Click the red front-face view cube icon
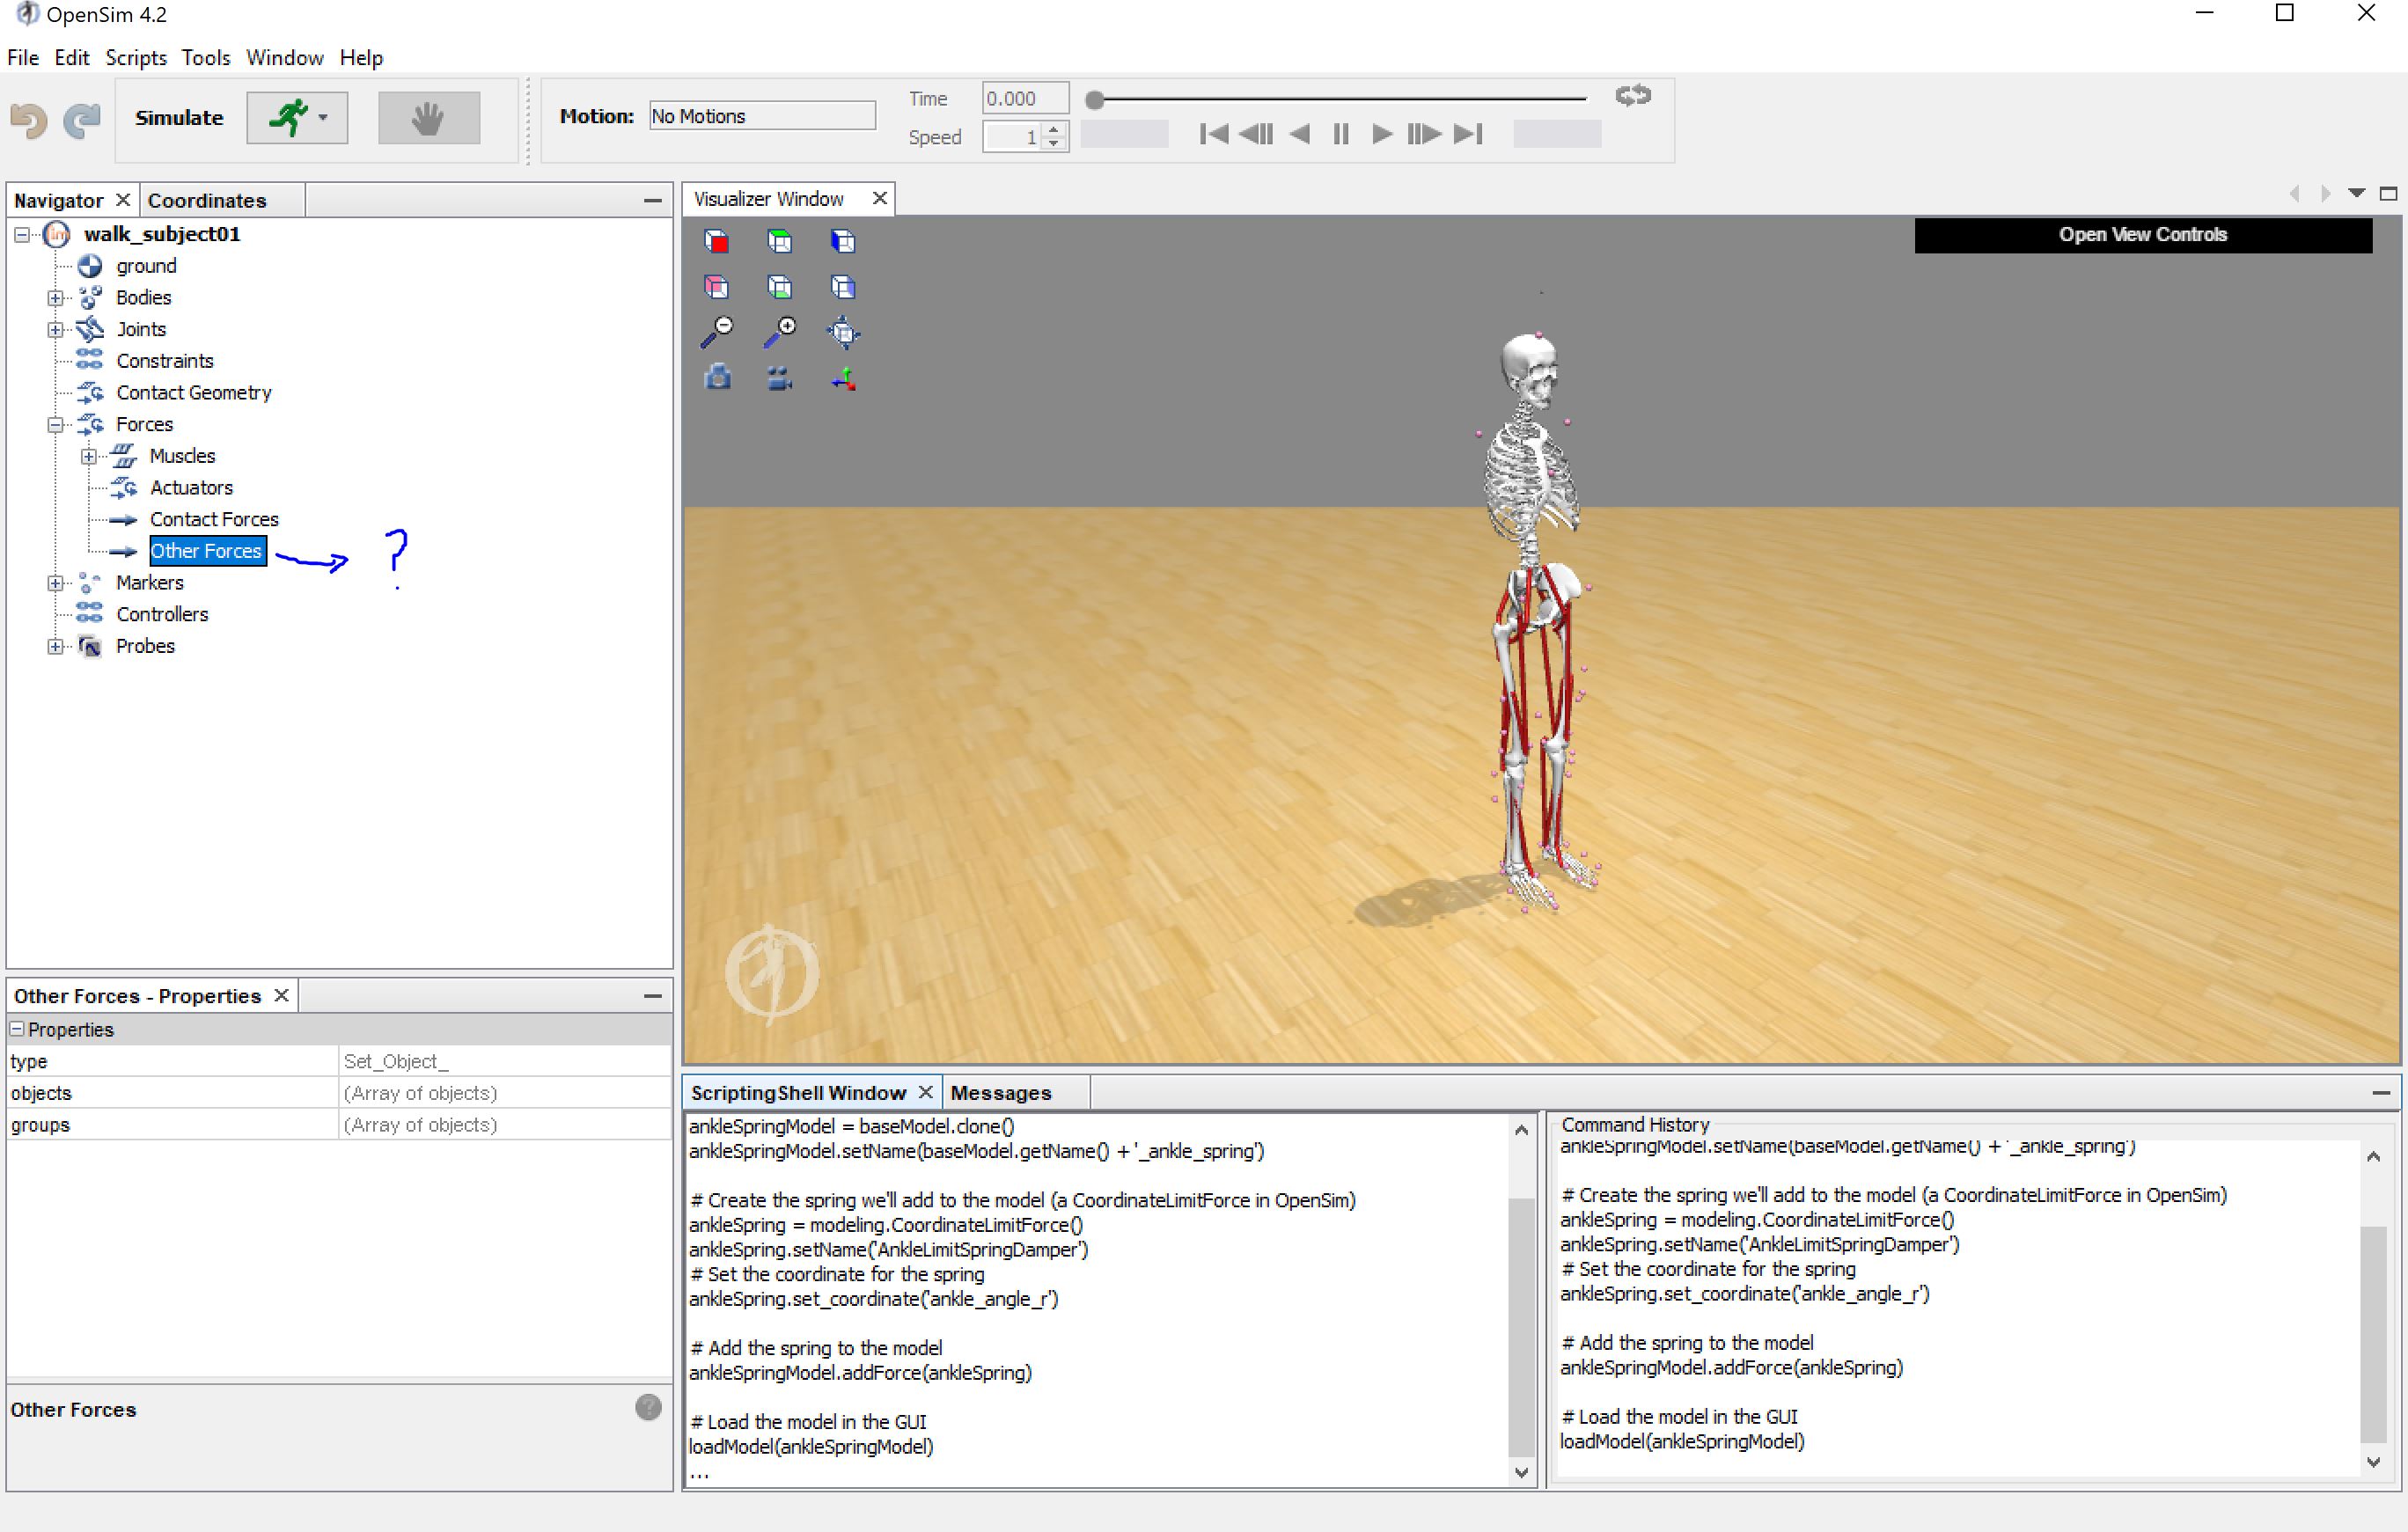 (x=716, y=241)
